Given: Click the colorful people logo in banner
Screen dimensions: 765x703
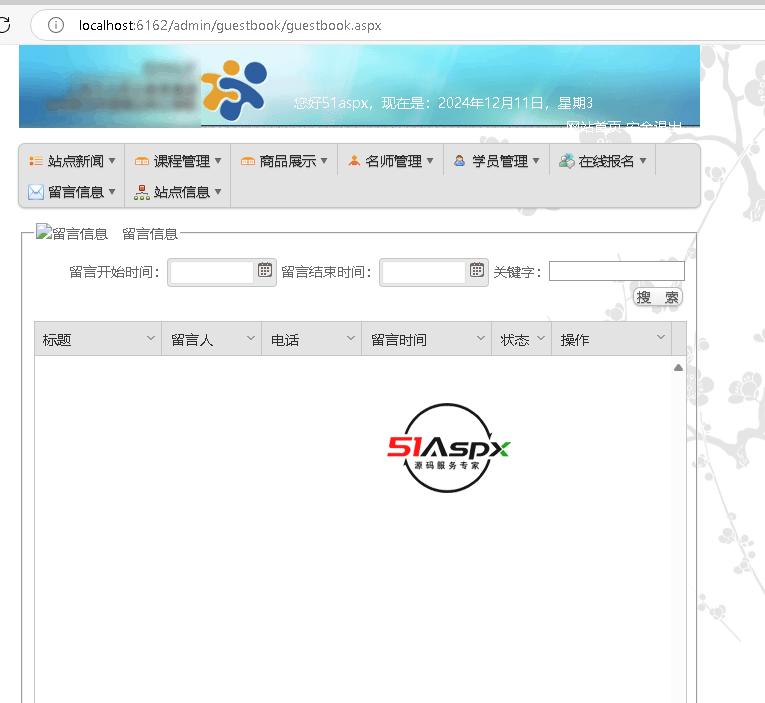Looking at the screenshot, I should [234, 90].
